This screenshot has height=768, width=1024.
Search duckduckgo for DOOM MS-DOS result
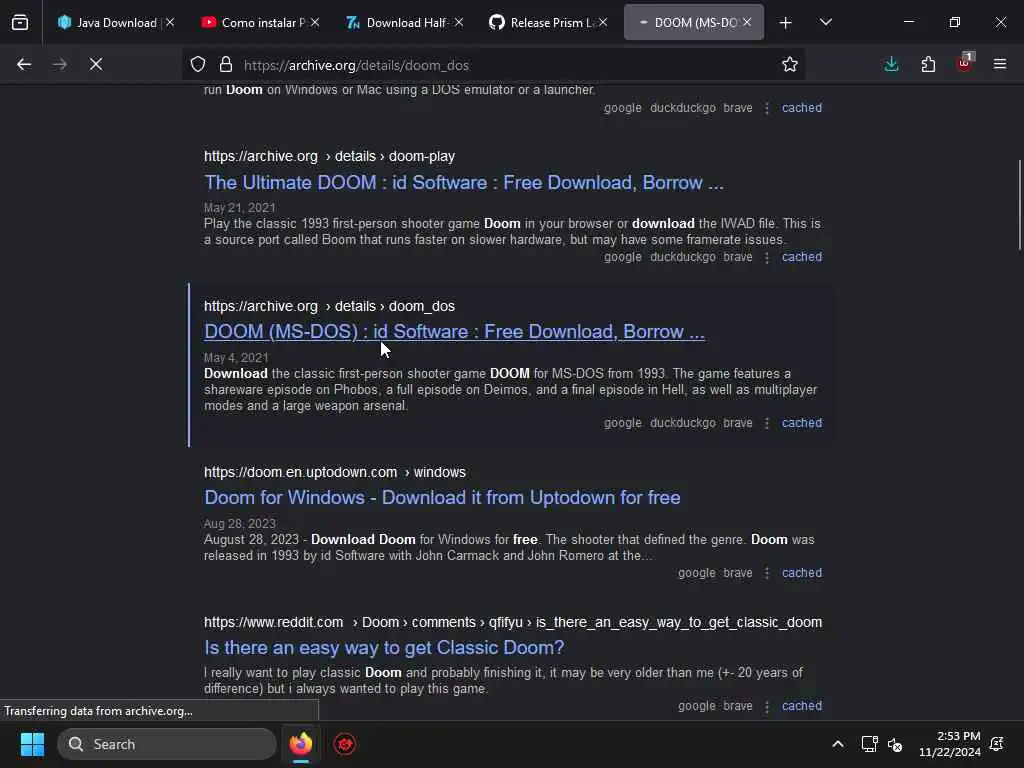point(682,423)
